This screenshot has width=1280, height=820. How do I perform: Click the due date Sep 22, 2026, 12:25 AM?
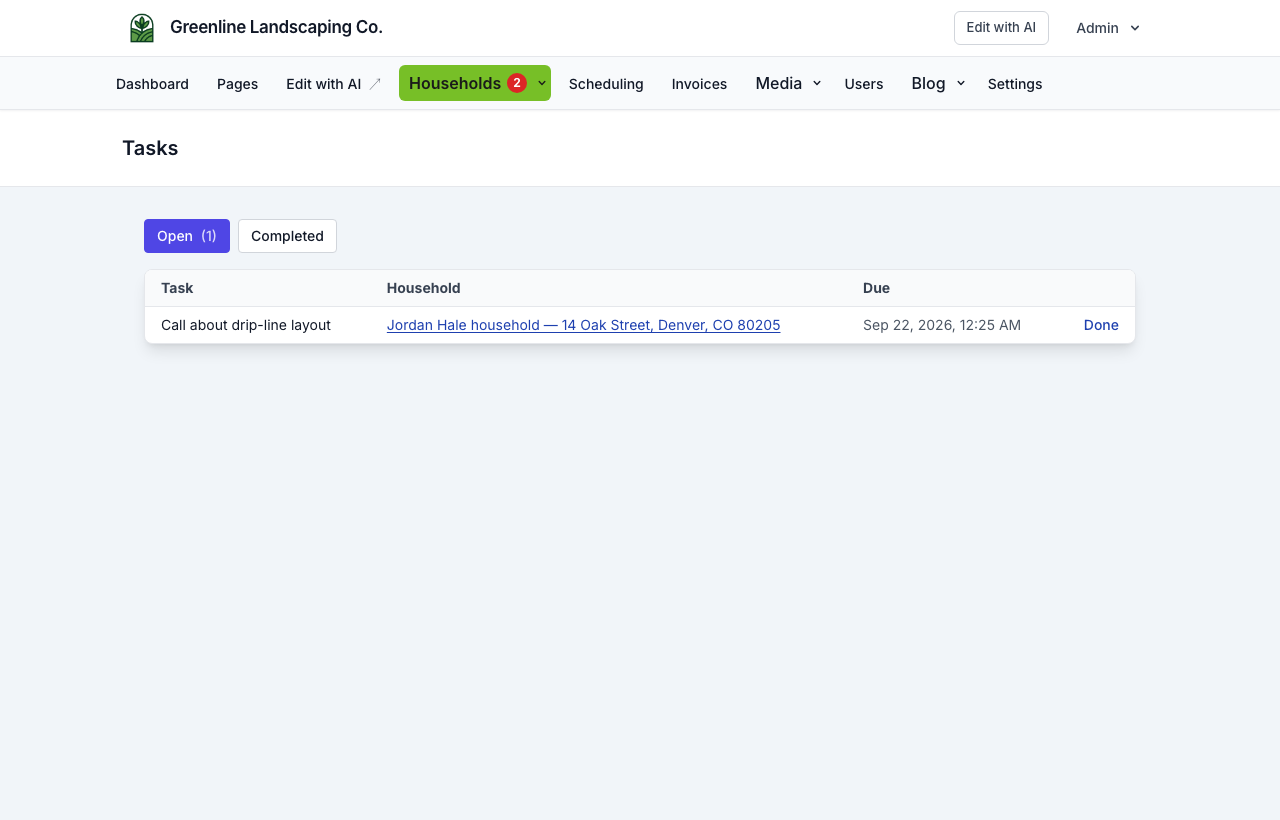click(x=942, y=325)
